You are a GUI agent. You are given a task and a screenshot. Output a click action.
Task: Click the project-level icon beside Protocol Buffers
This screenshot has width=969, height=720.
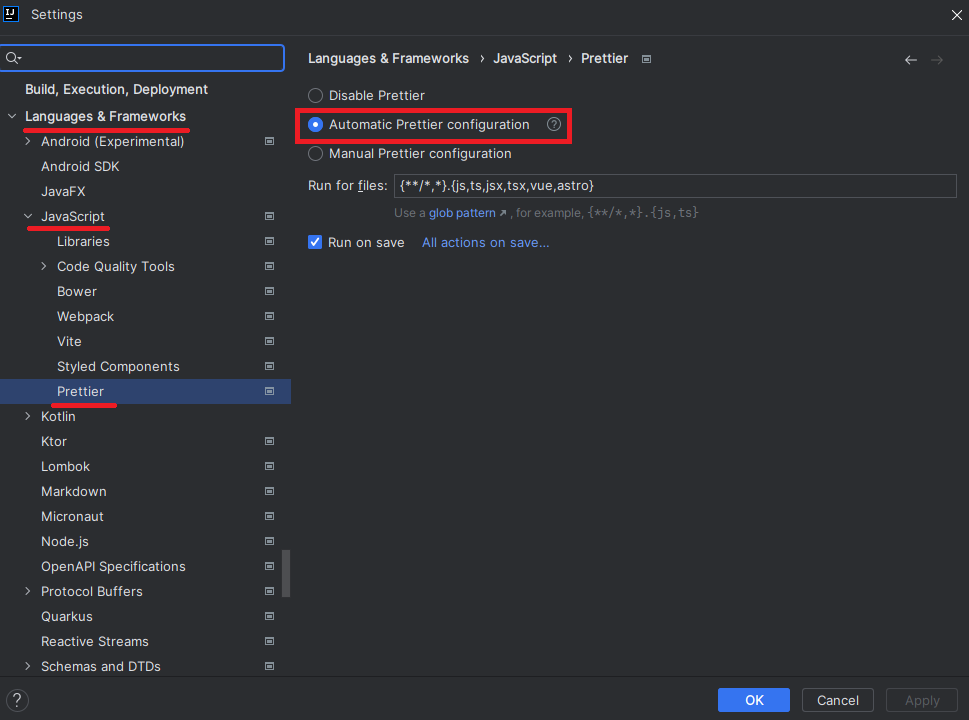coord(269,592)
